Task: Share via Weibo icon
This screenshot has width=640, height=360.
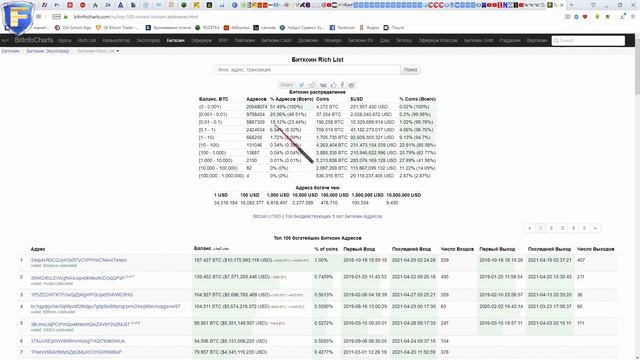Action: [351, 85]
